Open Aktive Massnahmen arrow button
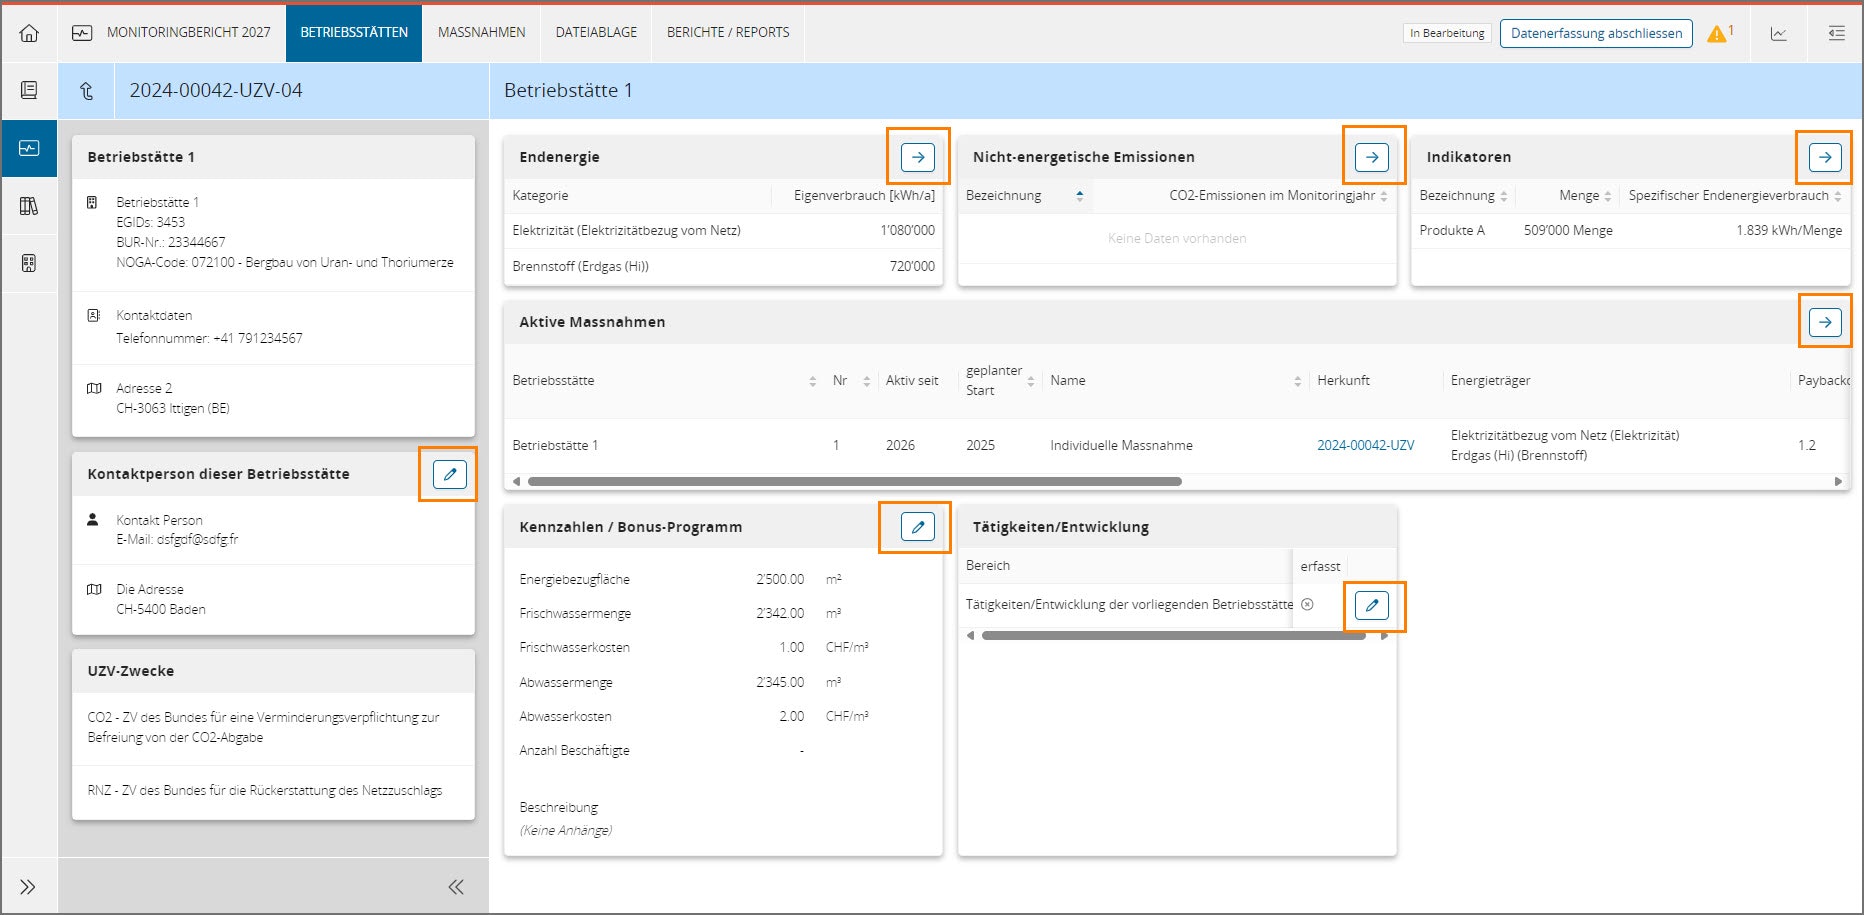This screenshot has height=915, width=1864. (1824, 322)
